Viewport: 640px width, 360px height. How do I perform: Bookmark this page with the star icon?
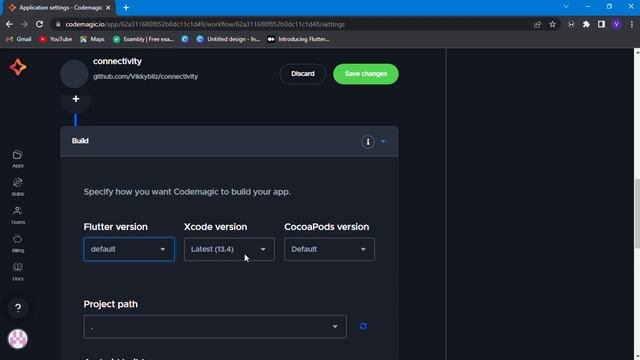pos(552,24)
